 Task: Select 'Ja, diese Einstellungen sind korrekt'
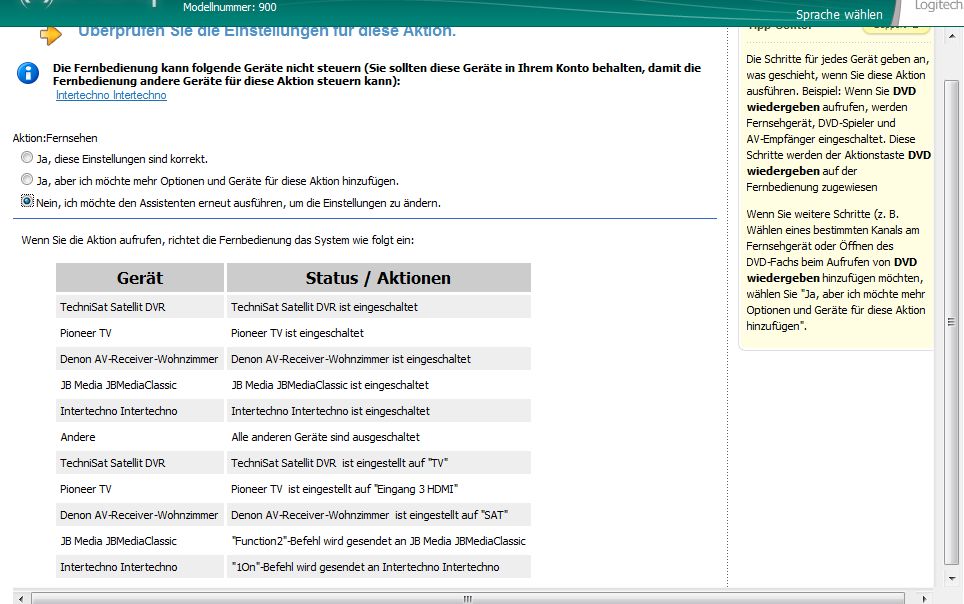point(27,158)
